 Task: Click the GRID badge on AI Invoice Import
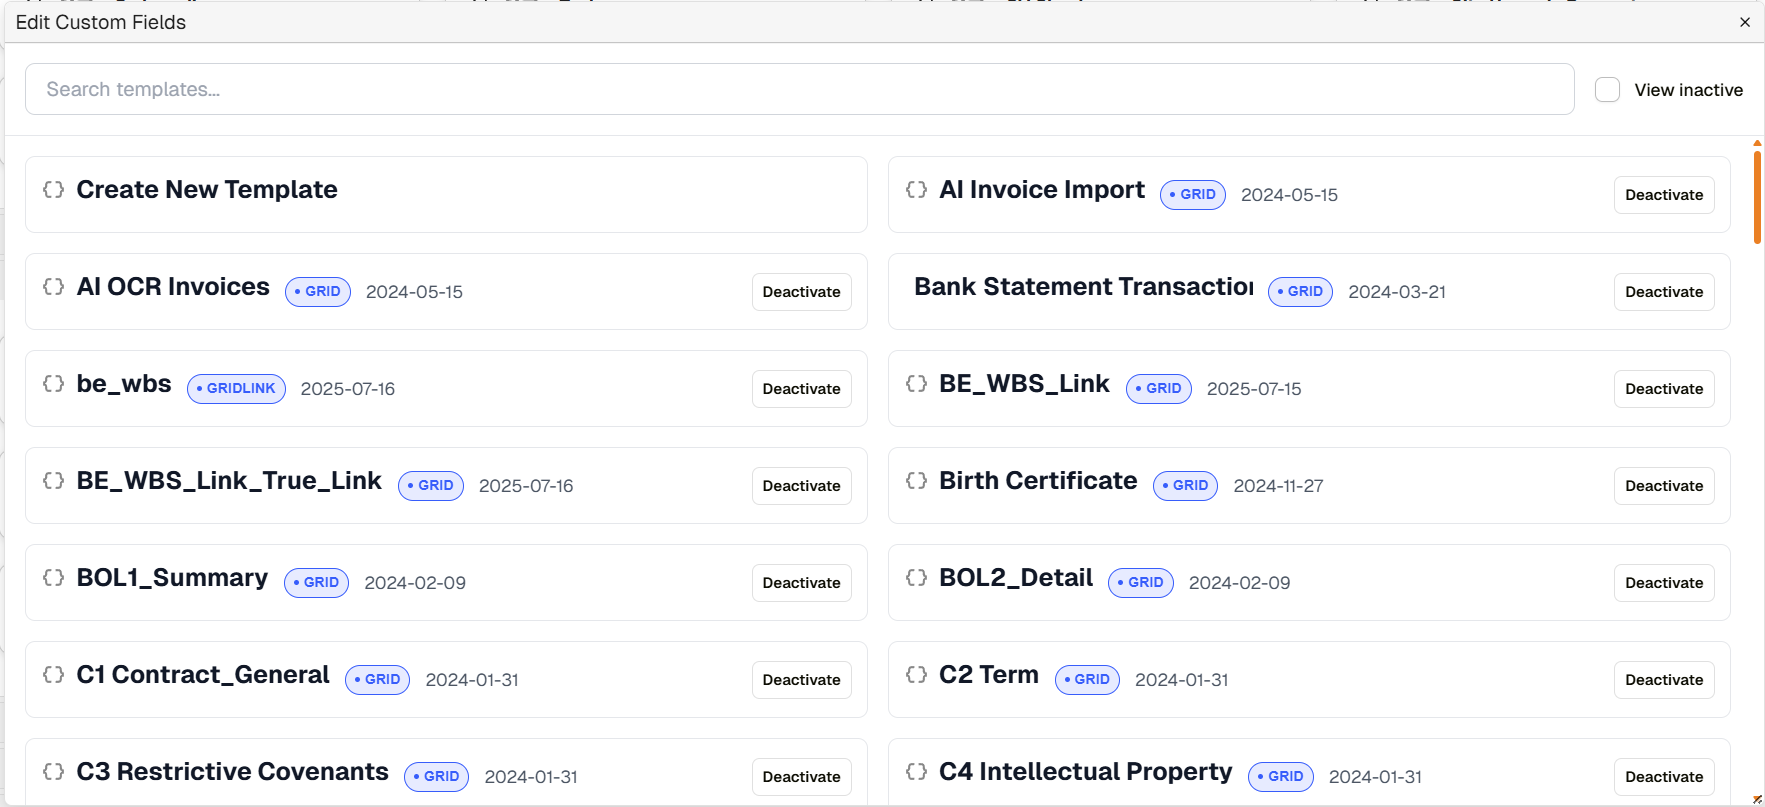tap(1193, 194)
